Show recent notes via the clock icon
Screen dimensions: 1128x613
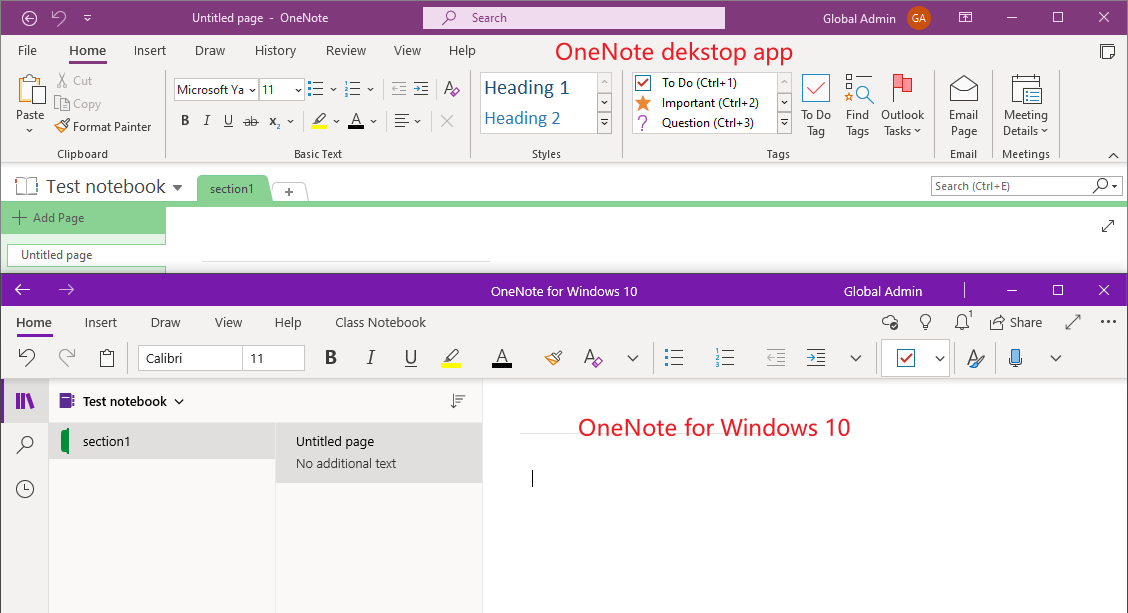[x=24, y=489]
